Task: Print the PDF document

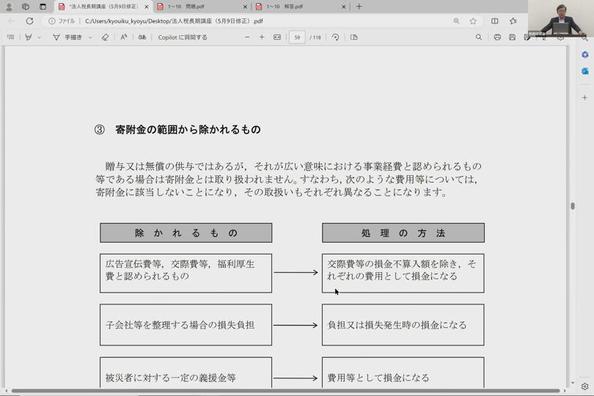Action: tap(497, 37)
